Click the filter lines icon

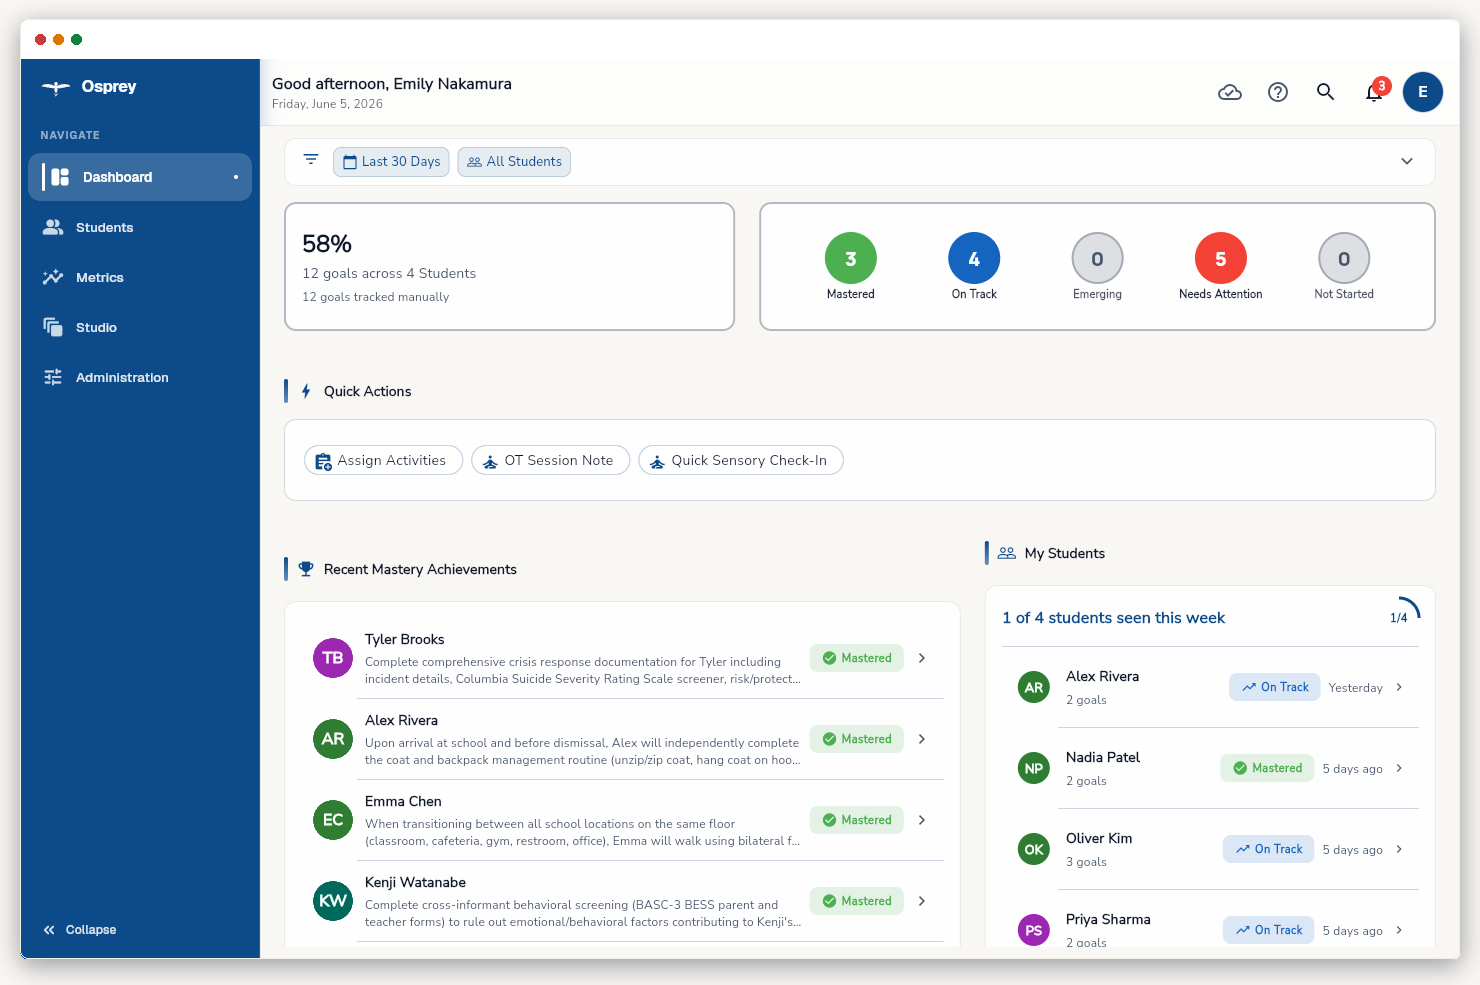(x=311, y=160)
